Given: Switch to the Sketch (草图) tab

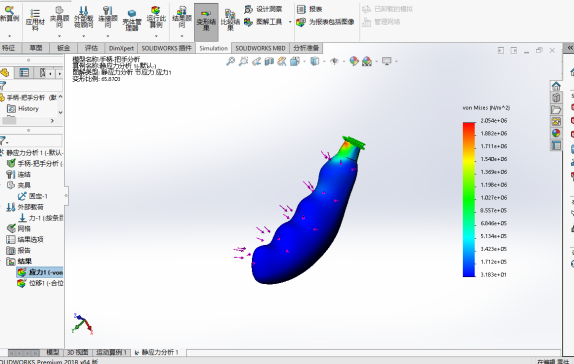Looking at the screenshot, I should click(36, 48).
